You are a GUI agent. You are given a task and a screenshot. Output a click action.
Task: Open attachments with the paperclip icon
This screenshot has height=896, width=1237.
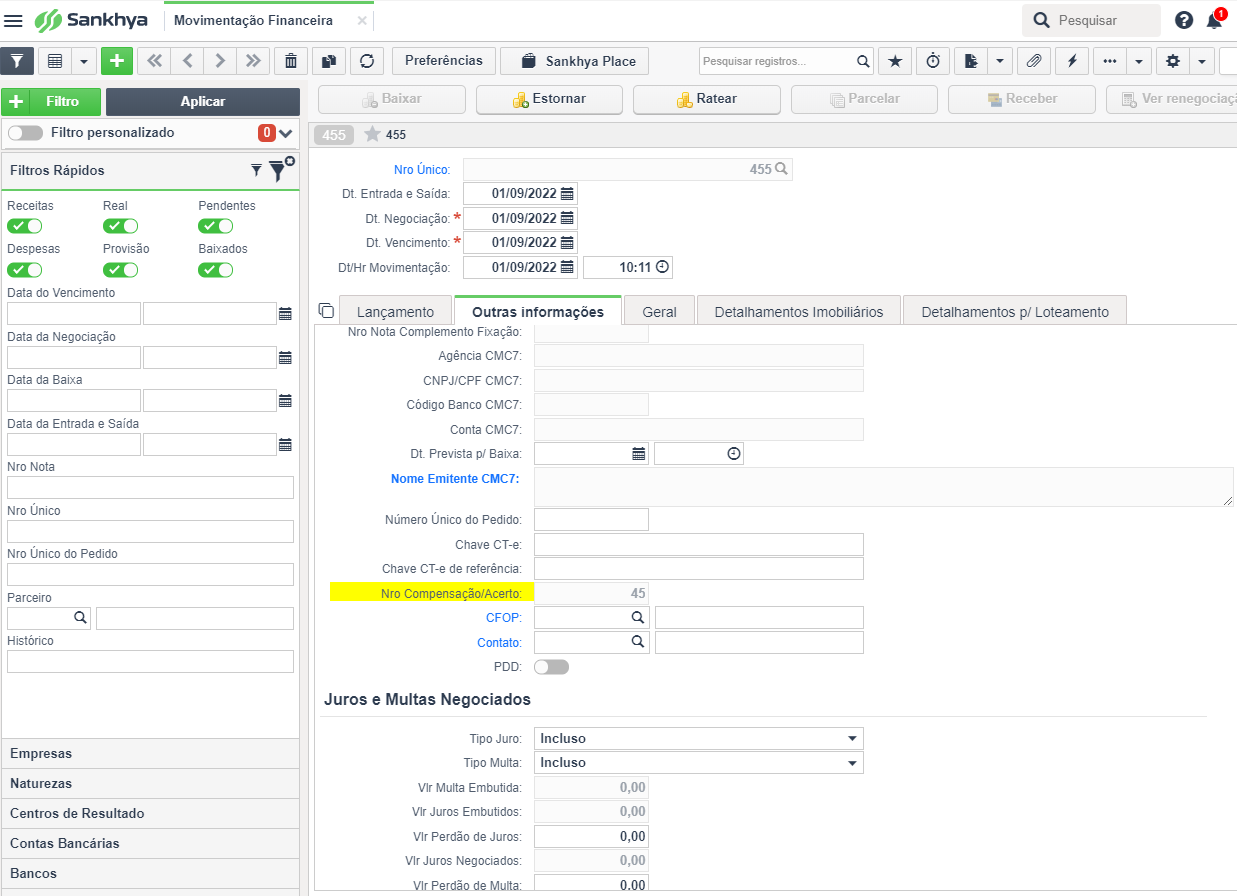coord(1034,61)
